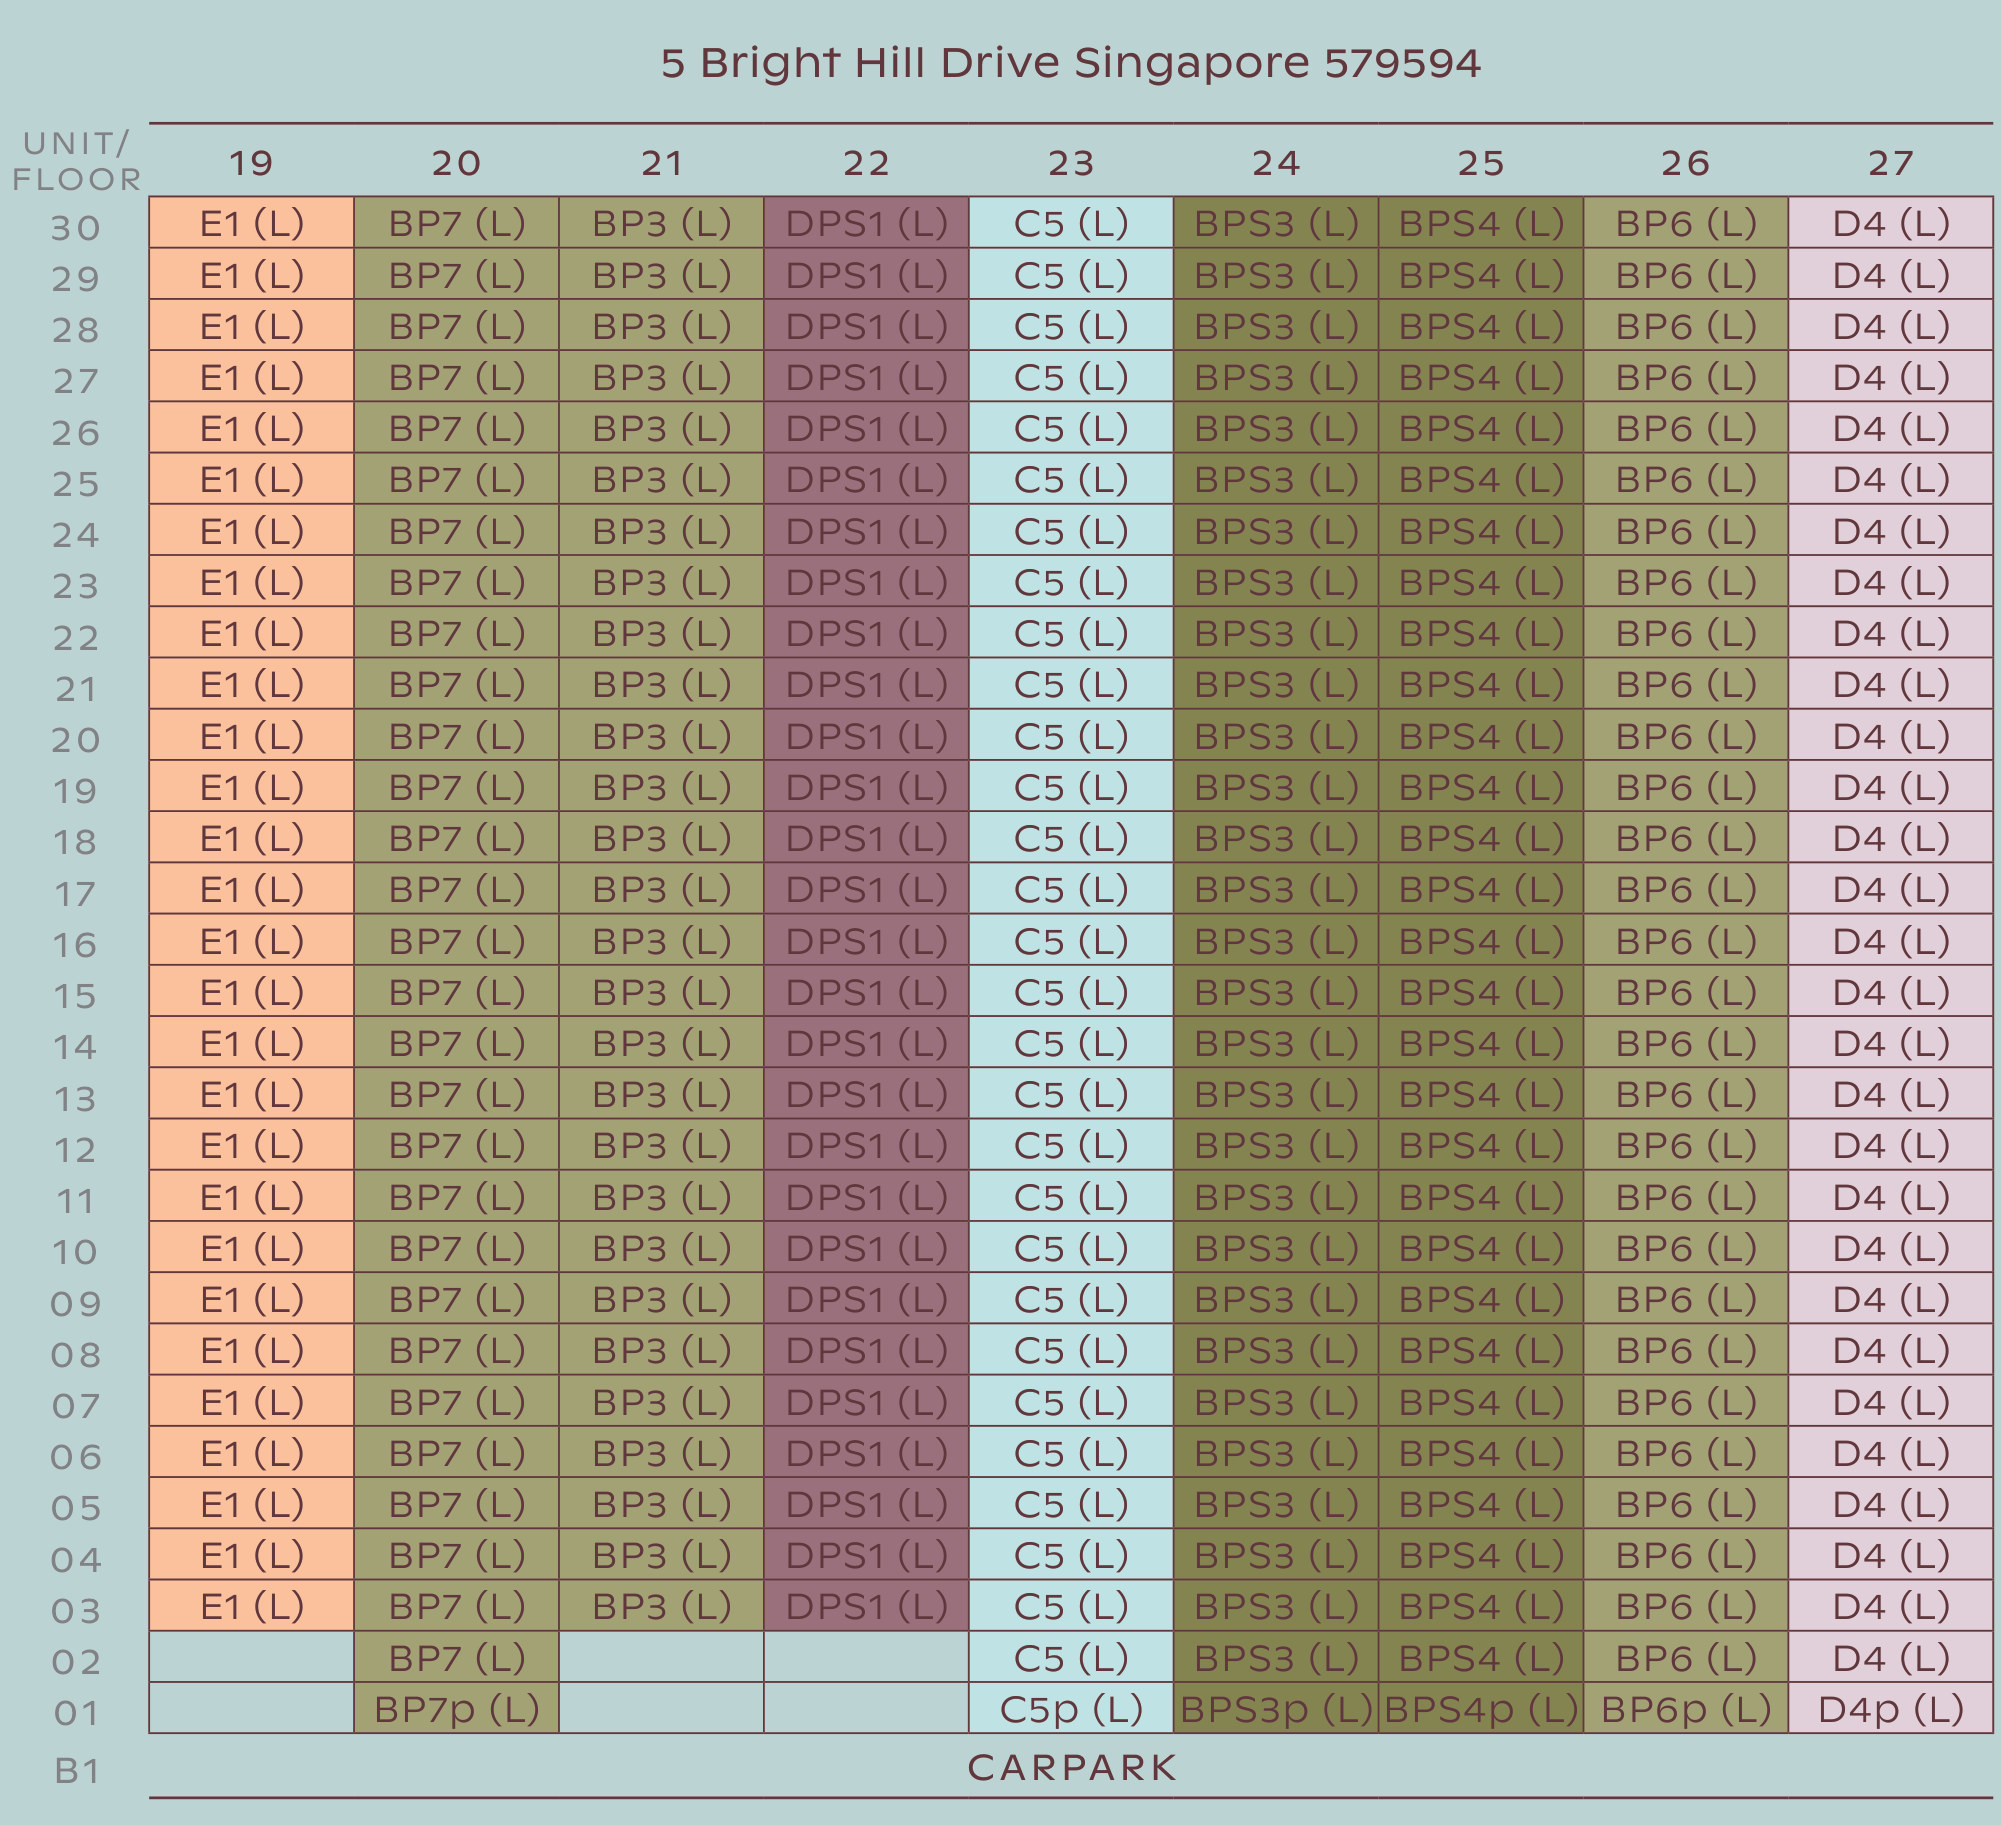Select E1 (L) cell on floor 16

coord(251,940)
